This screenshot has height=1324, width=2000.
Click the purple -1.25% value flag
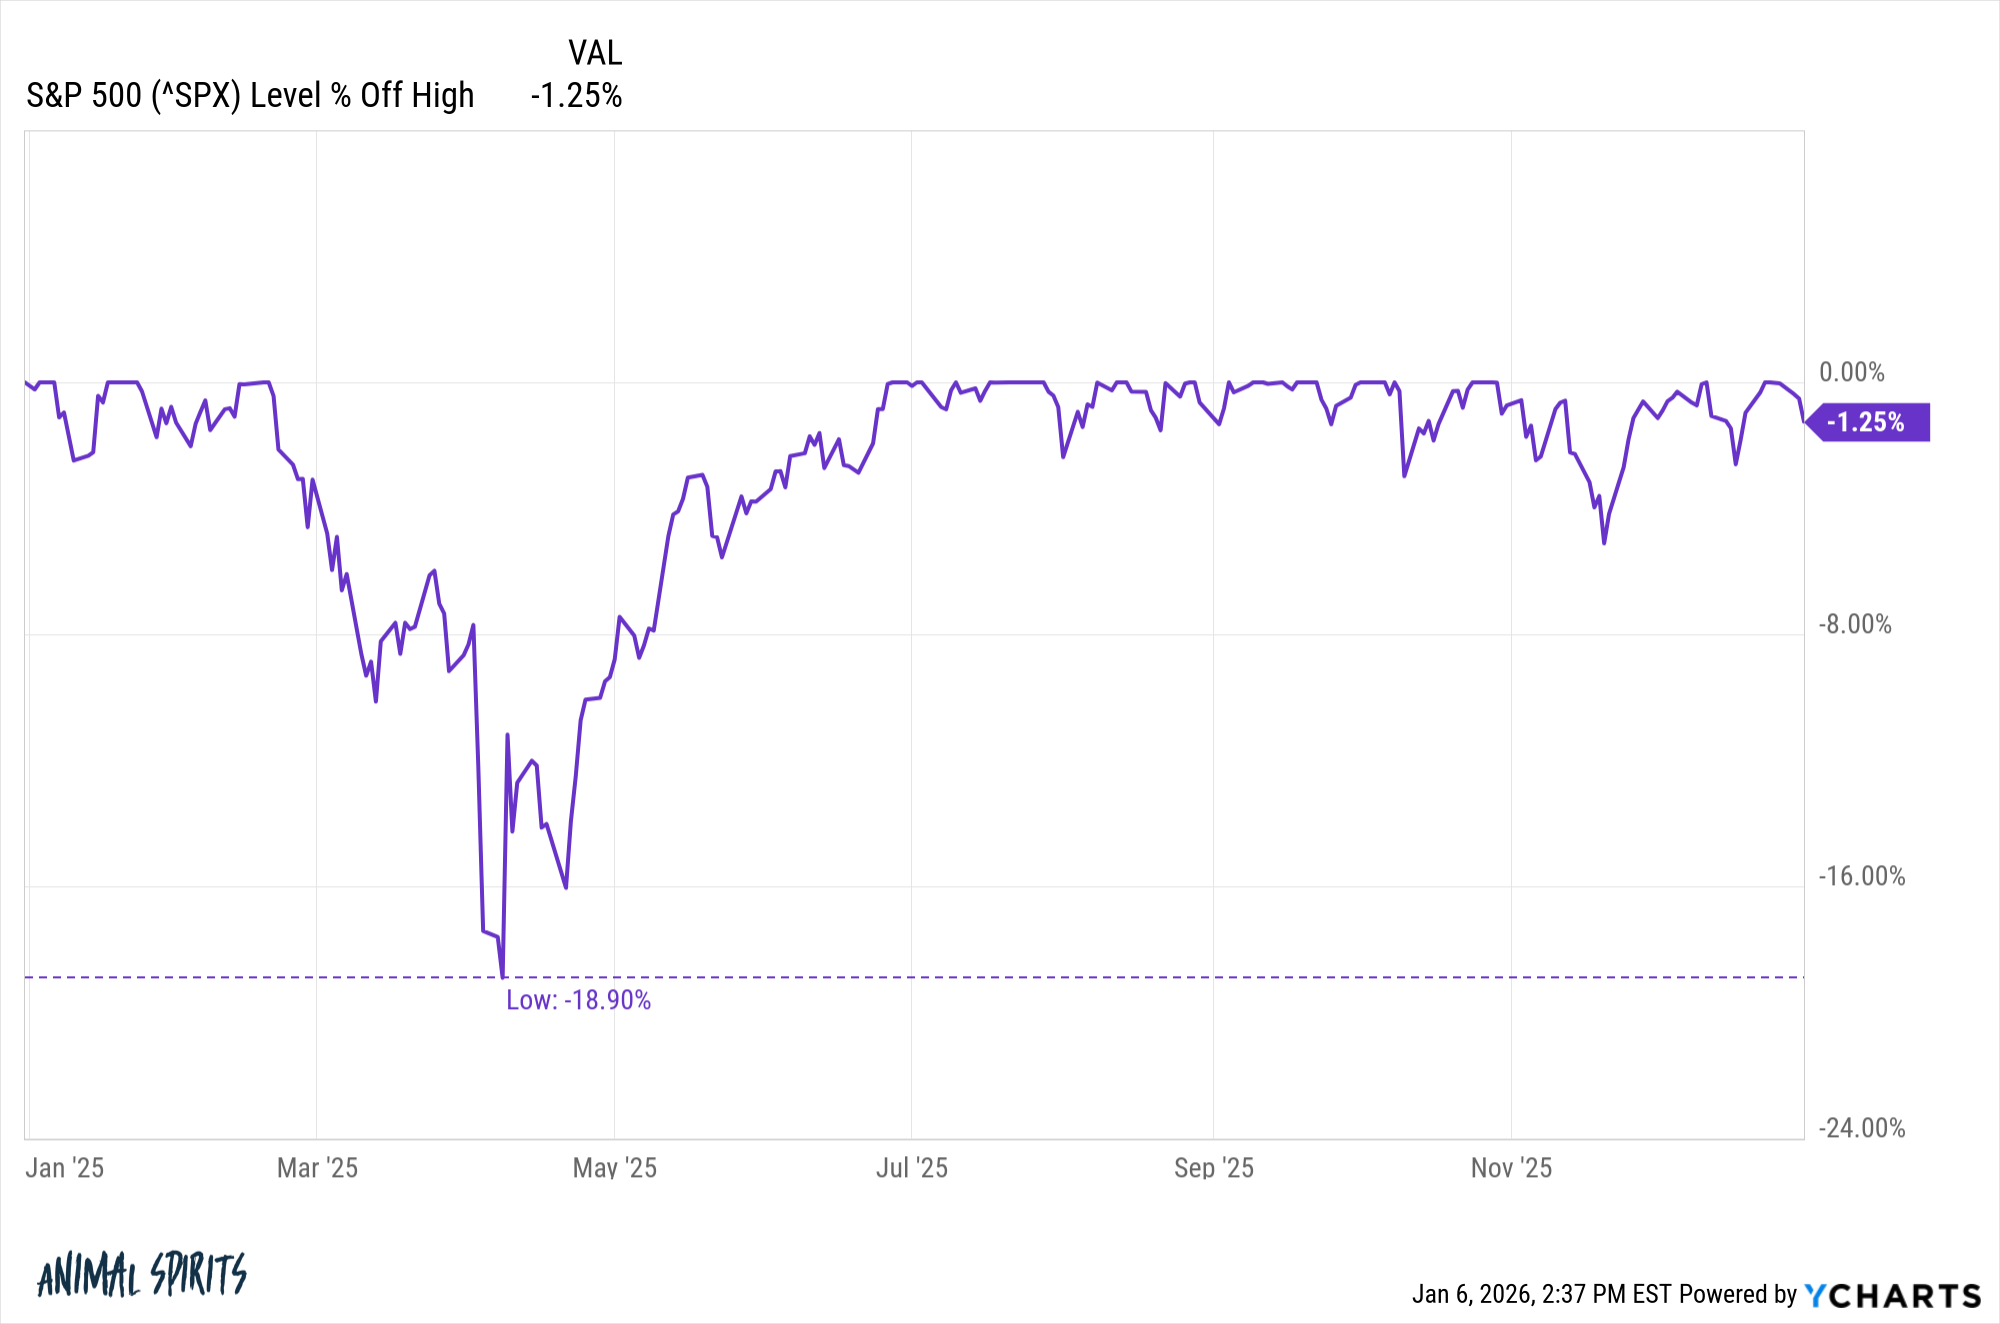point(1867,422)
